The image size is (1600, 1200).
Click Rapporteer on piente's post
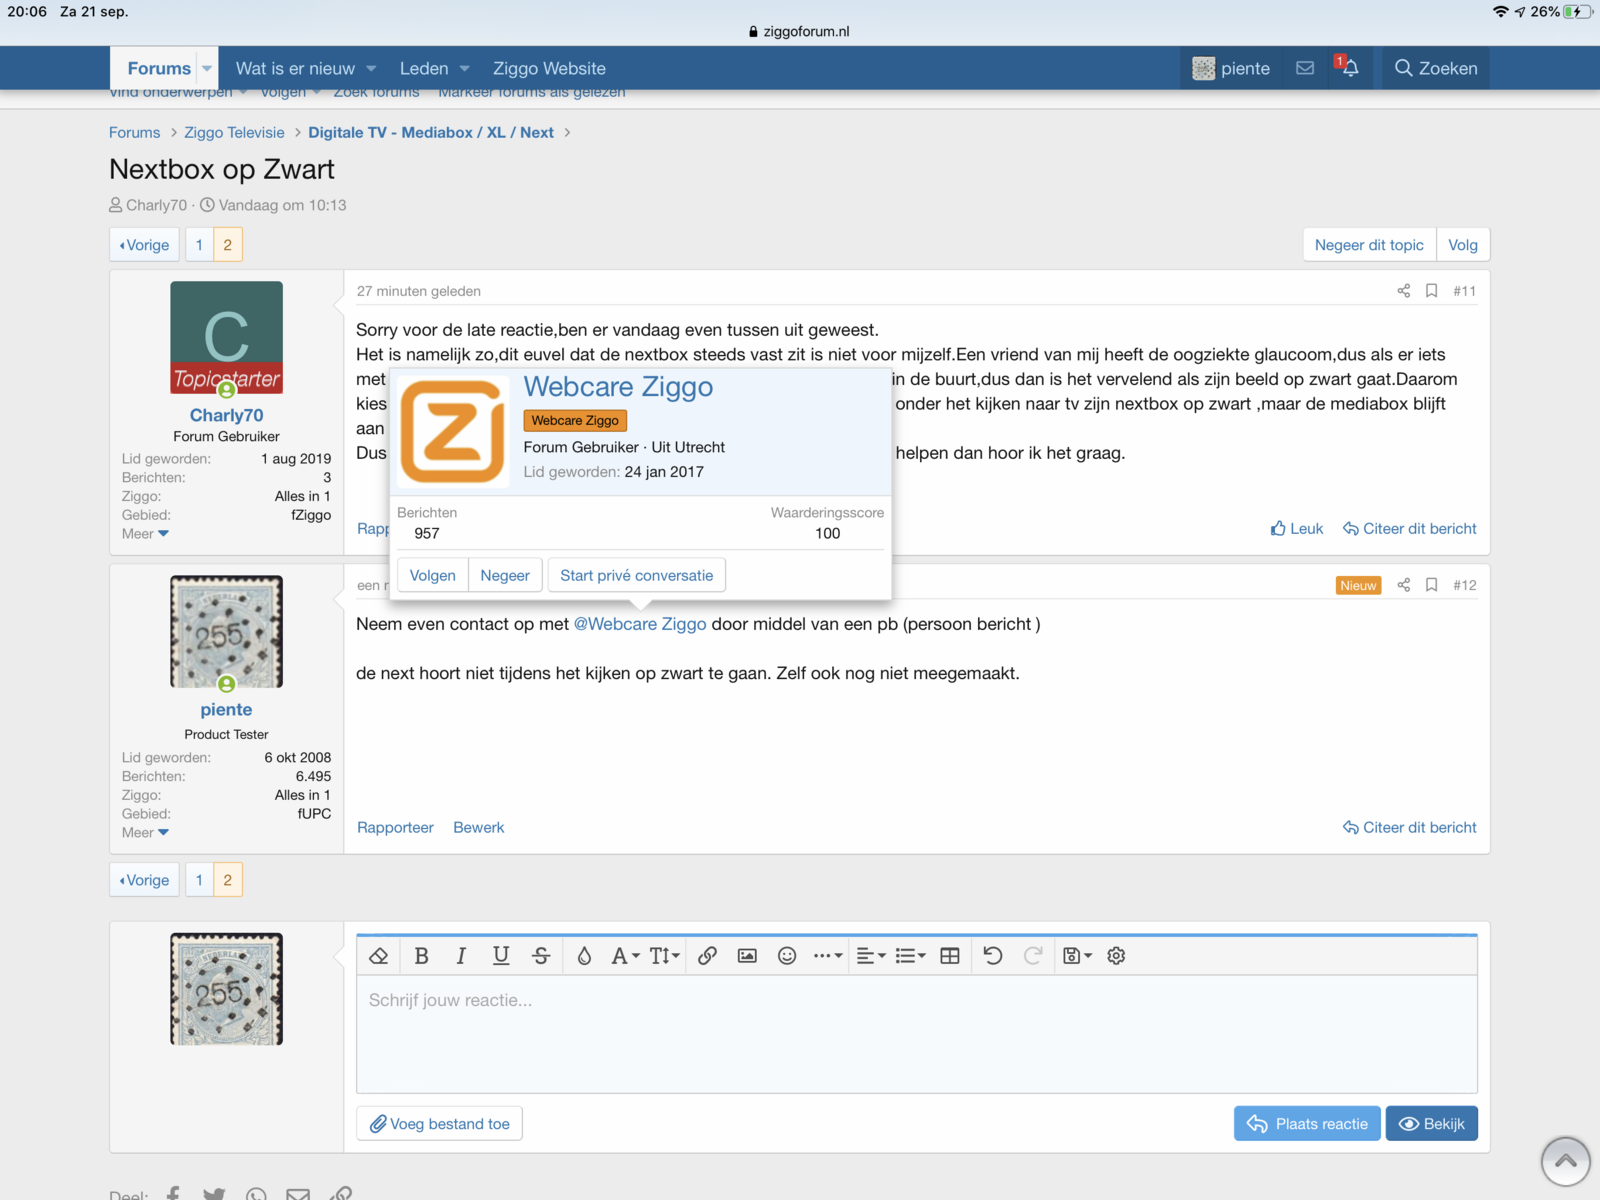396,828
